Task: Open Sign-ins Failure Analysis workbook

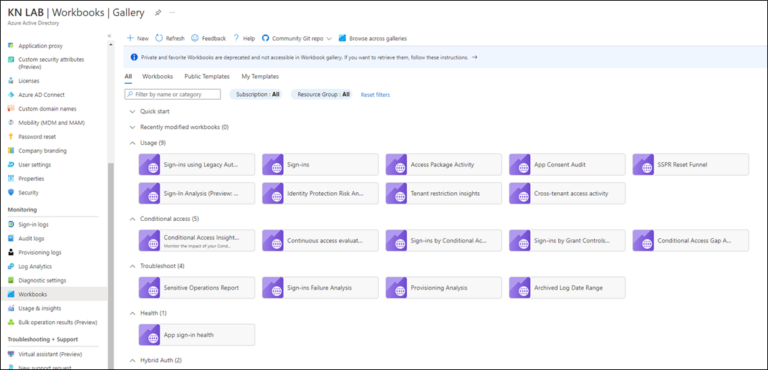Action: [x=320, y=288]
